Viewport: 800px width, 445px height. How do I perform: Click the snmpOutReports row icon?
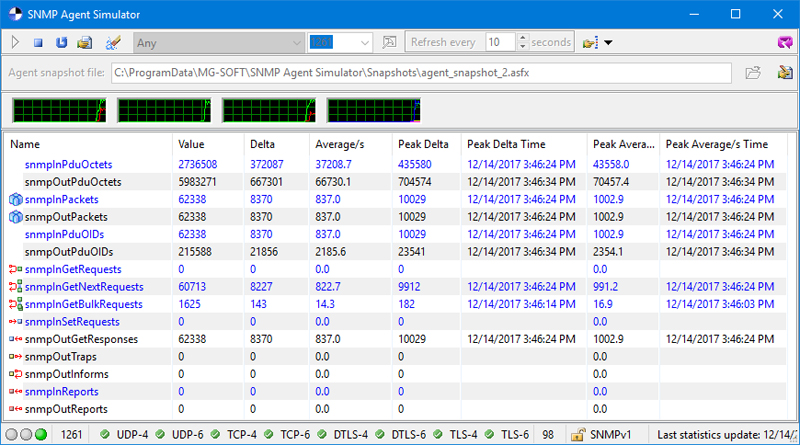pos(16,409)
